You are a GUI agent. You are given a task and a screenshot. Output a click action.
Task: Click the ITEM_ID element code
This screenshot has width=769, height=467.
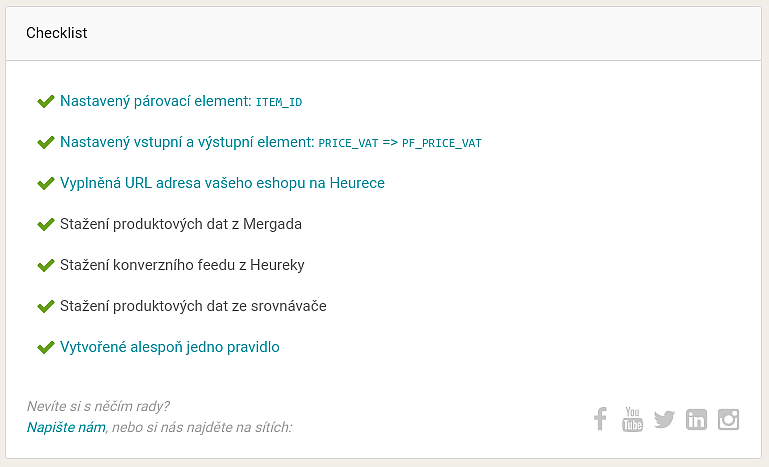pos(279,102)
